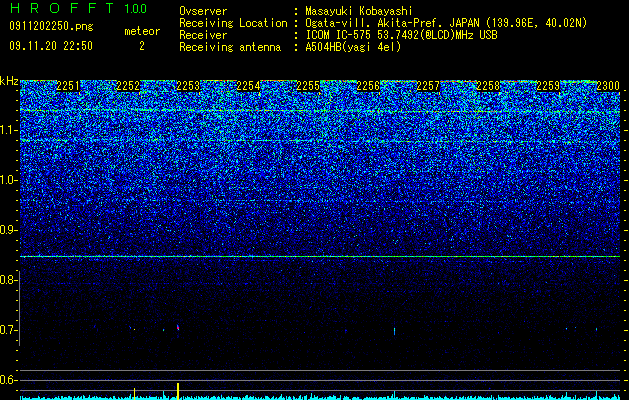The width and height of the screenshot is (629, 400).
Task: Click the 0.7 kHz axis label
Action: coord(8,330)
